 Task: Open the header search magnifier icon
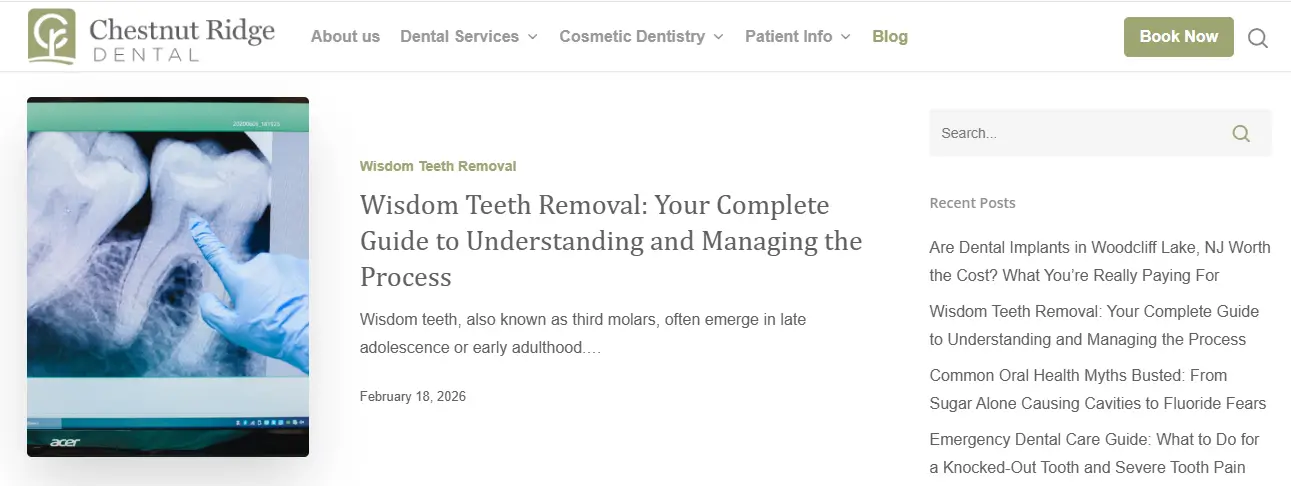[x=1258, y=38]
